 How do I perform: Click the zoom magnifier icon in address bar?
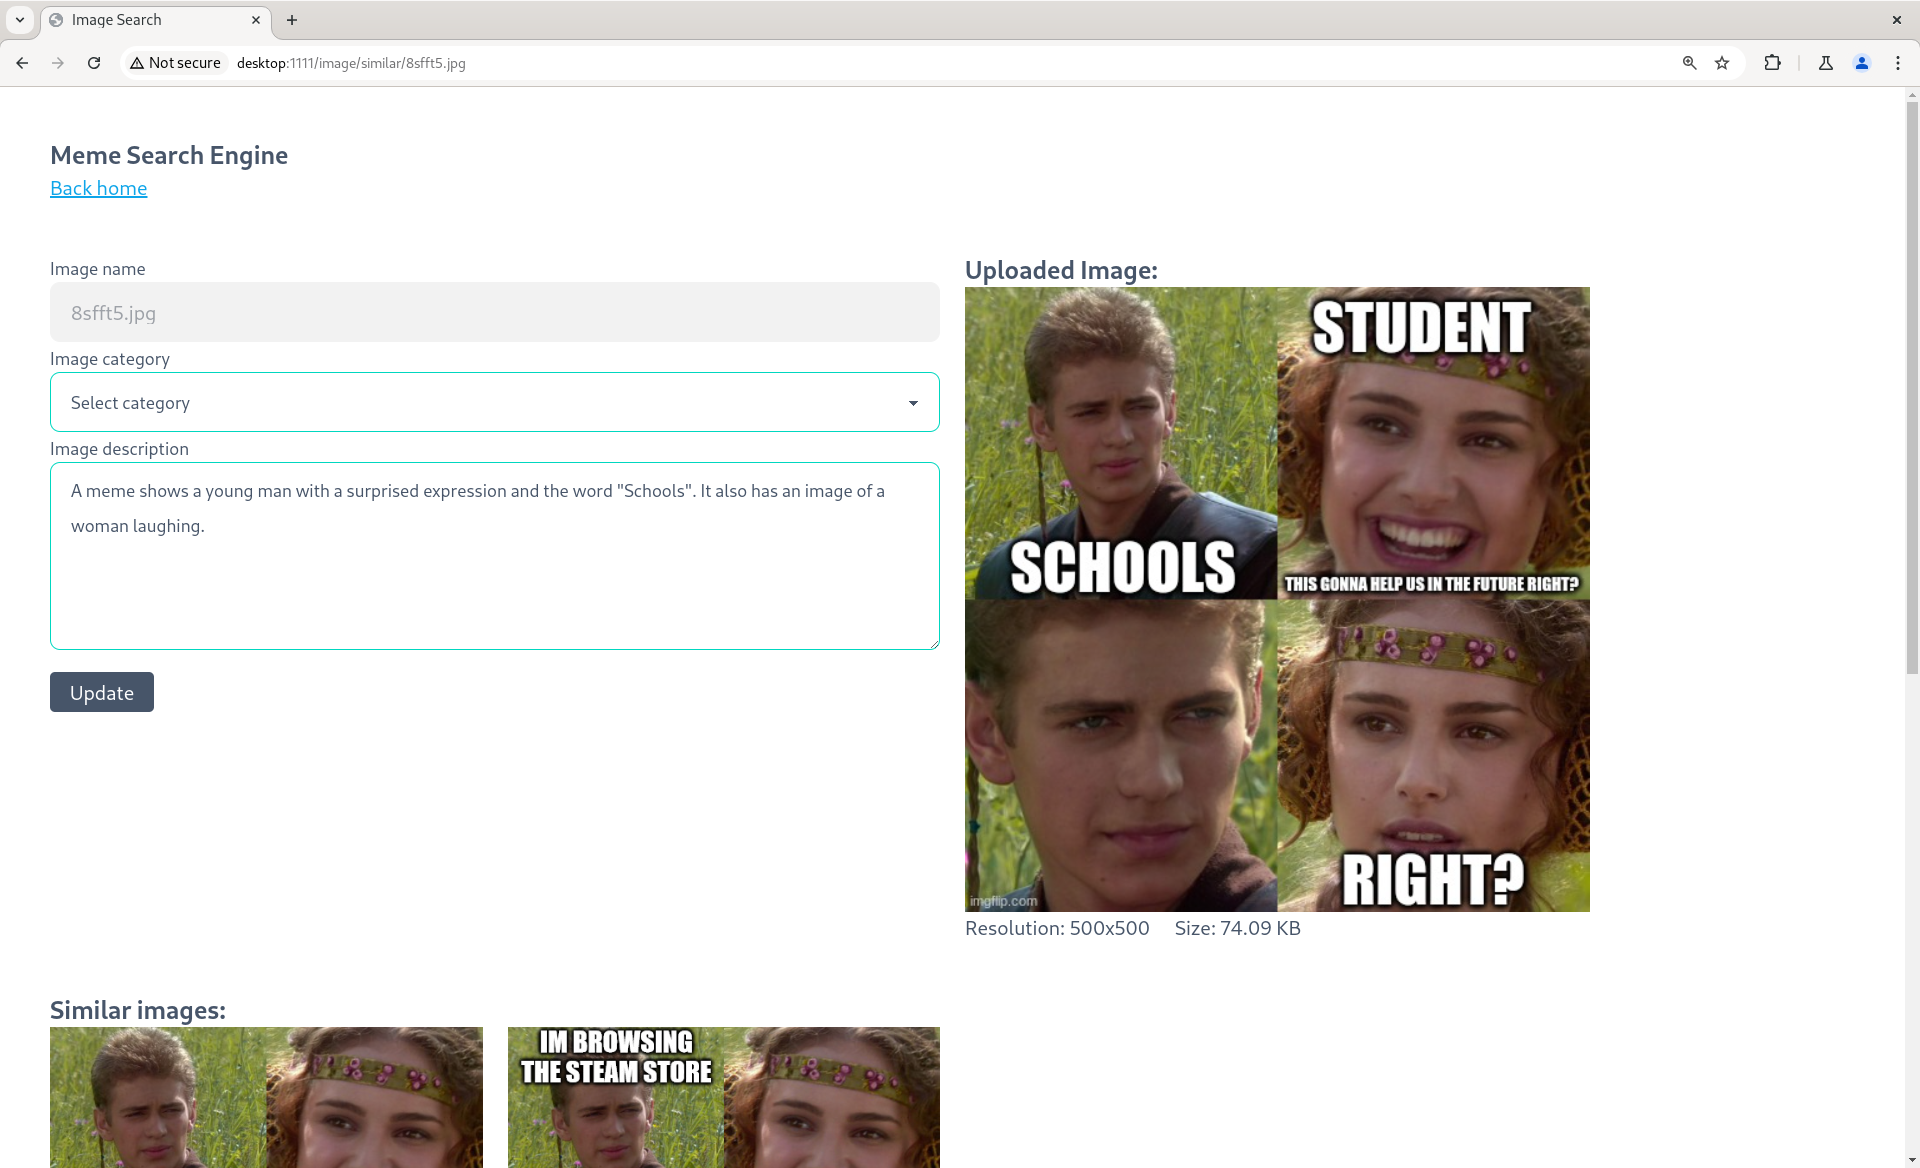coord(1689,63)
